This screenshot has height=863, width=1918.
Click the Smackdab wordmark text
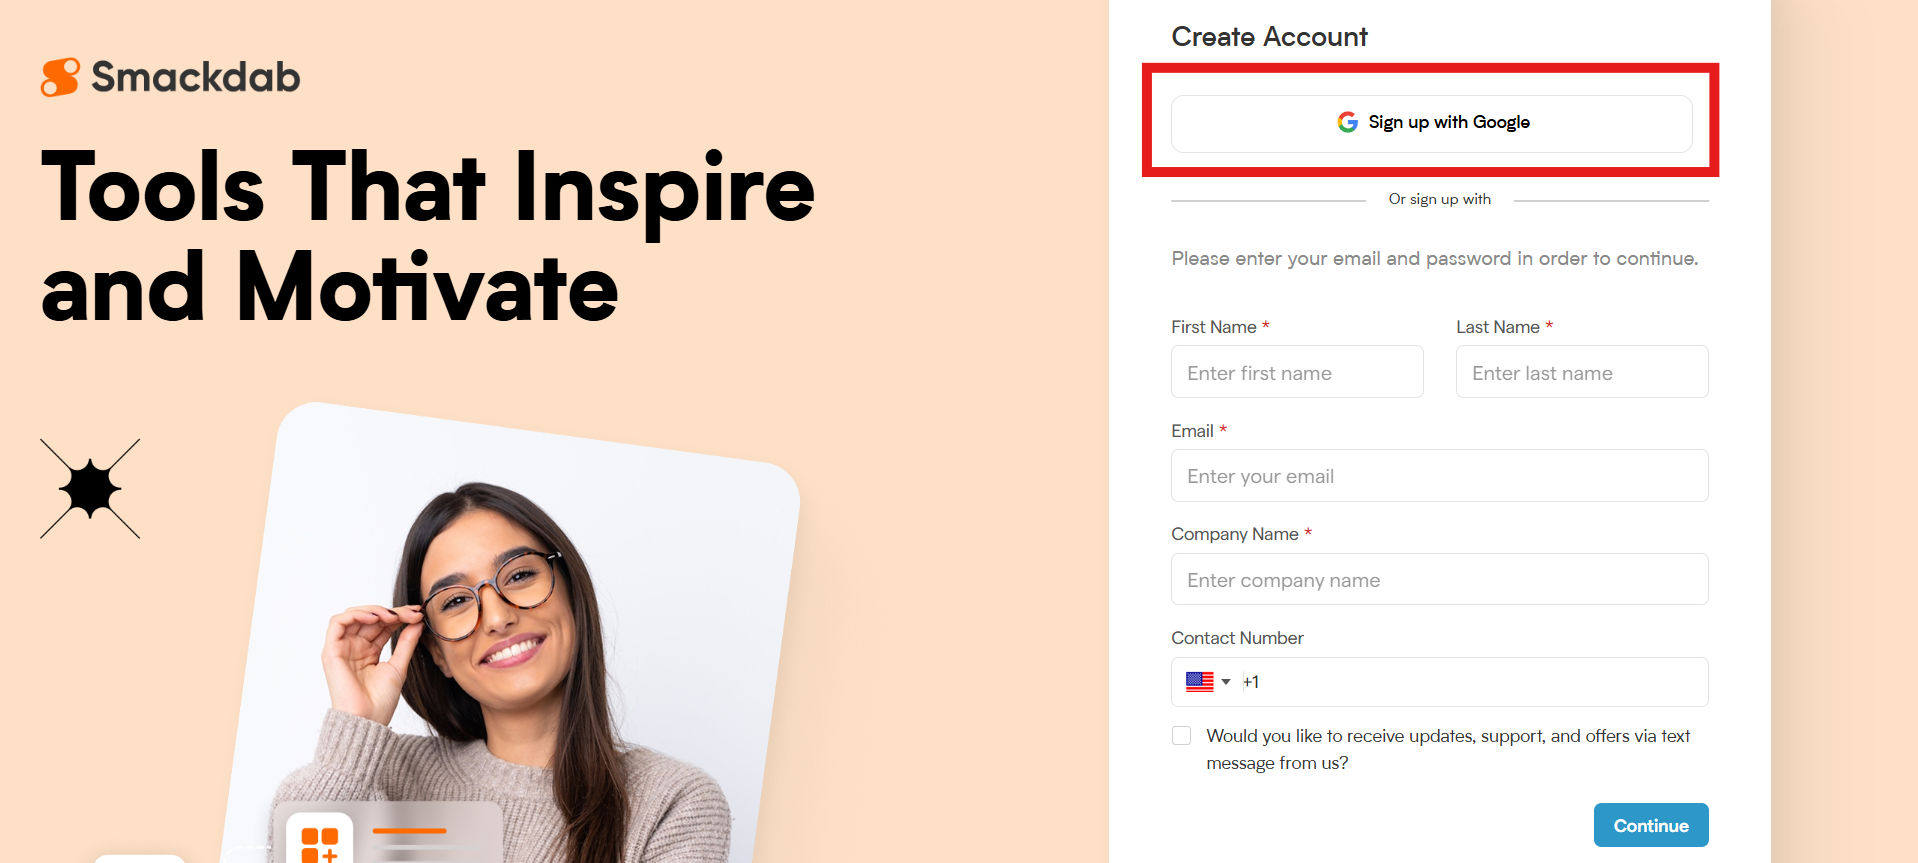coord(196,77)
